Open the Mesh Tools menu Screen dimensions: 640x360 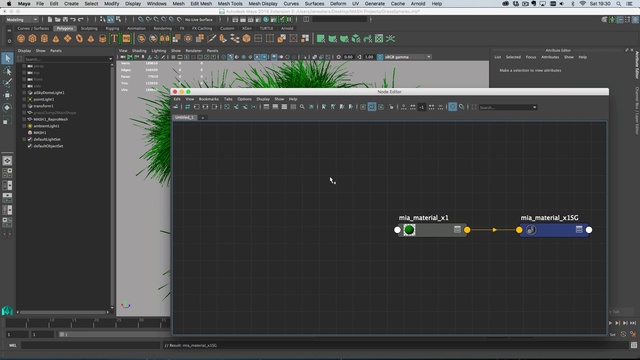point(230,4)
